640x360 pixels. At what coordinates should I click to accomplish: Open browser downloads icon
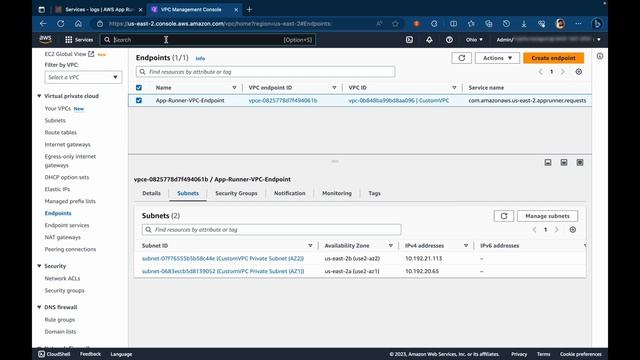coord(524,24)
